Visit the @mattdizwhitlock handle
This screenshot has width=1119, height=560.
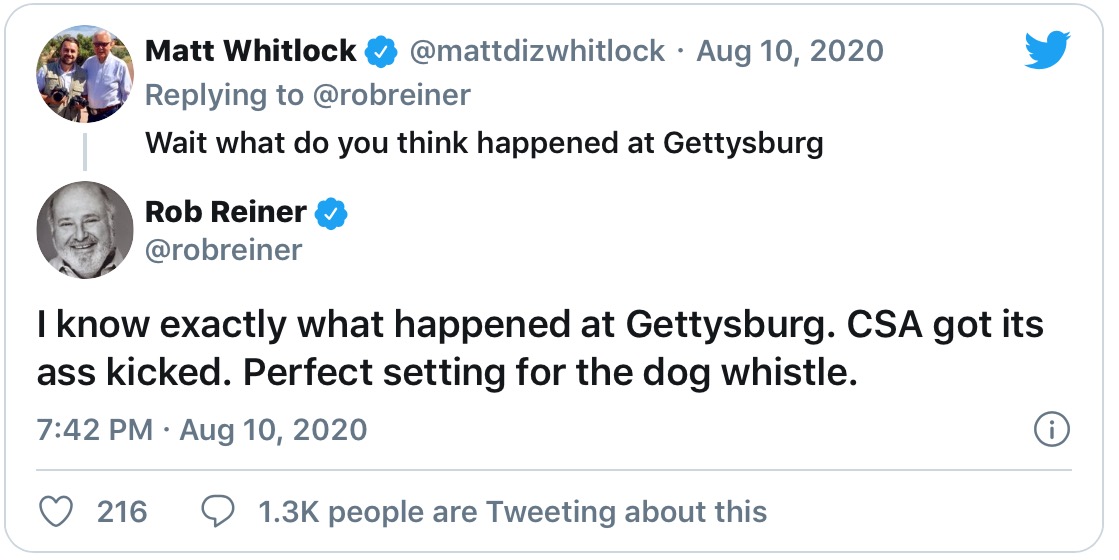(537, 51)
